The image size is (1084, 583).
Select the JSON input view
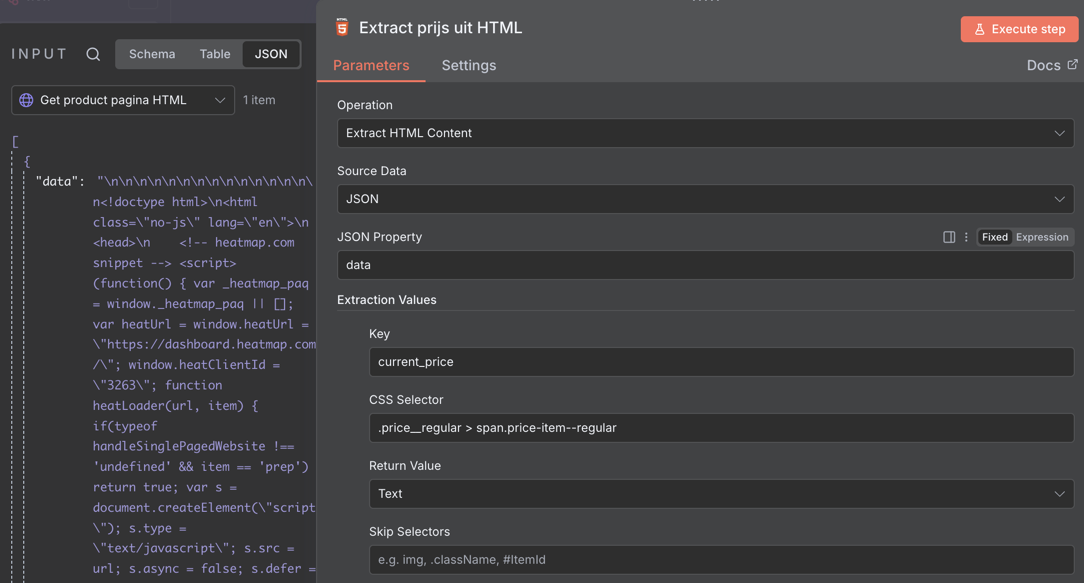click(x=271, y=54)
